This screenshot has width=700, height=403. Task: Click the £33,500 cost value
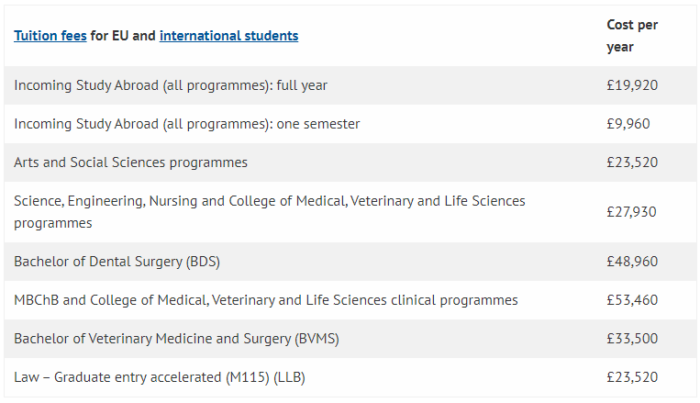632,338
